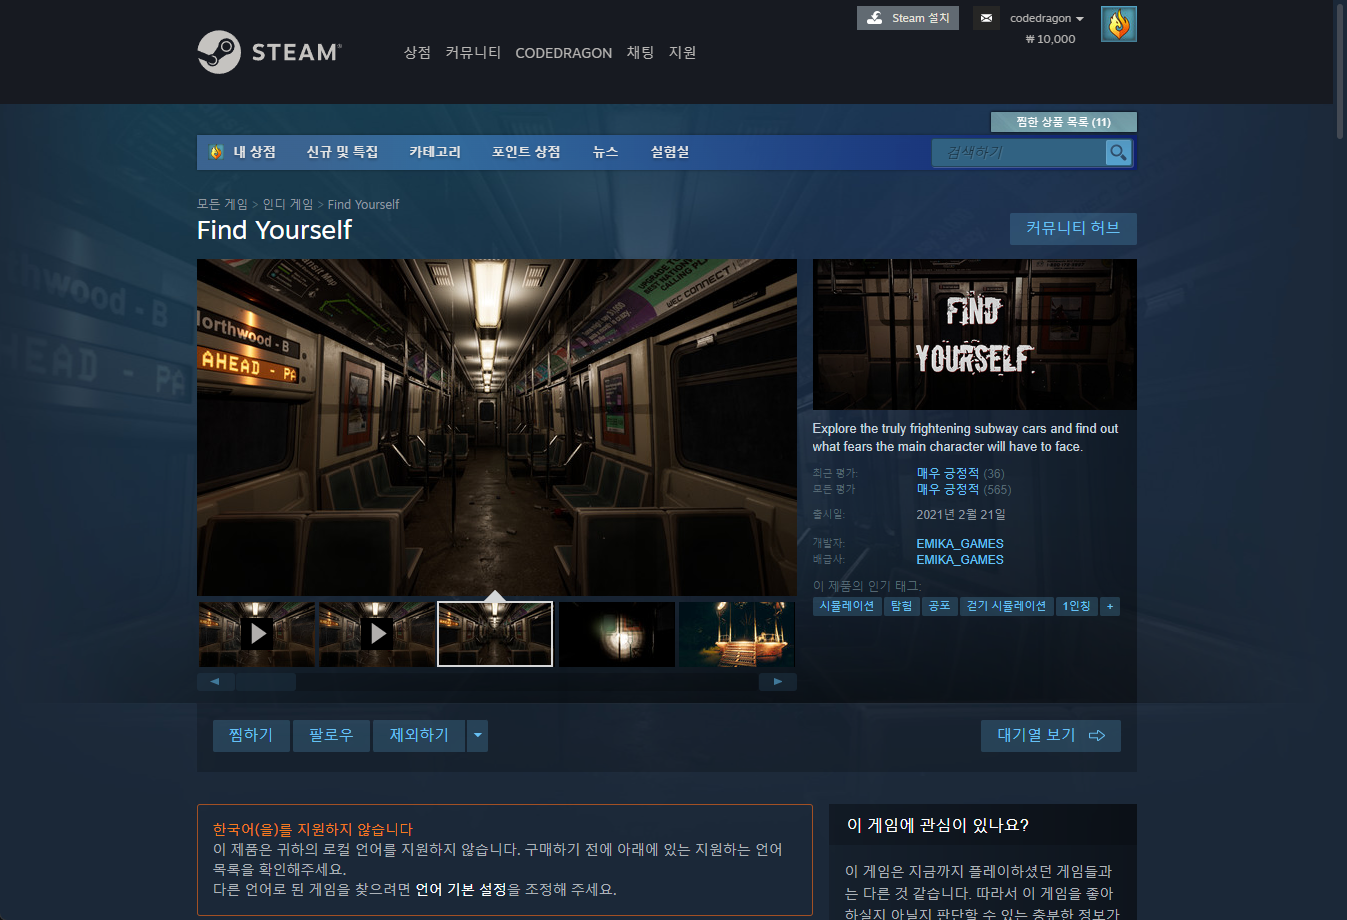The width and height of the screenshot is (1347, 920).
Task: Click 찜하기 wishlist button
Action: [251, 736]
